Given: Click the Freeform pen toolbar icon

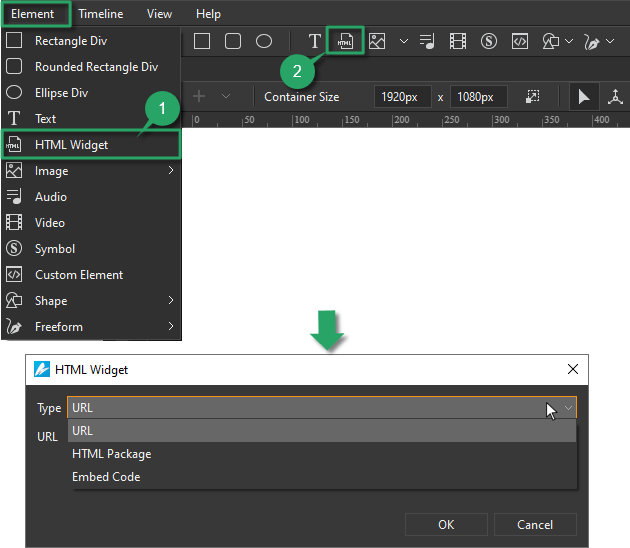Looking at the screenshot, I should pyautogui.click(x=592, y=41).
